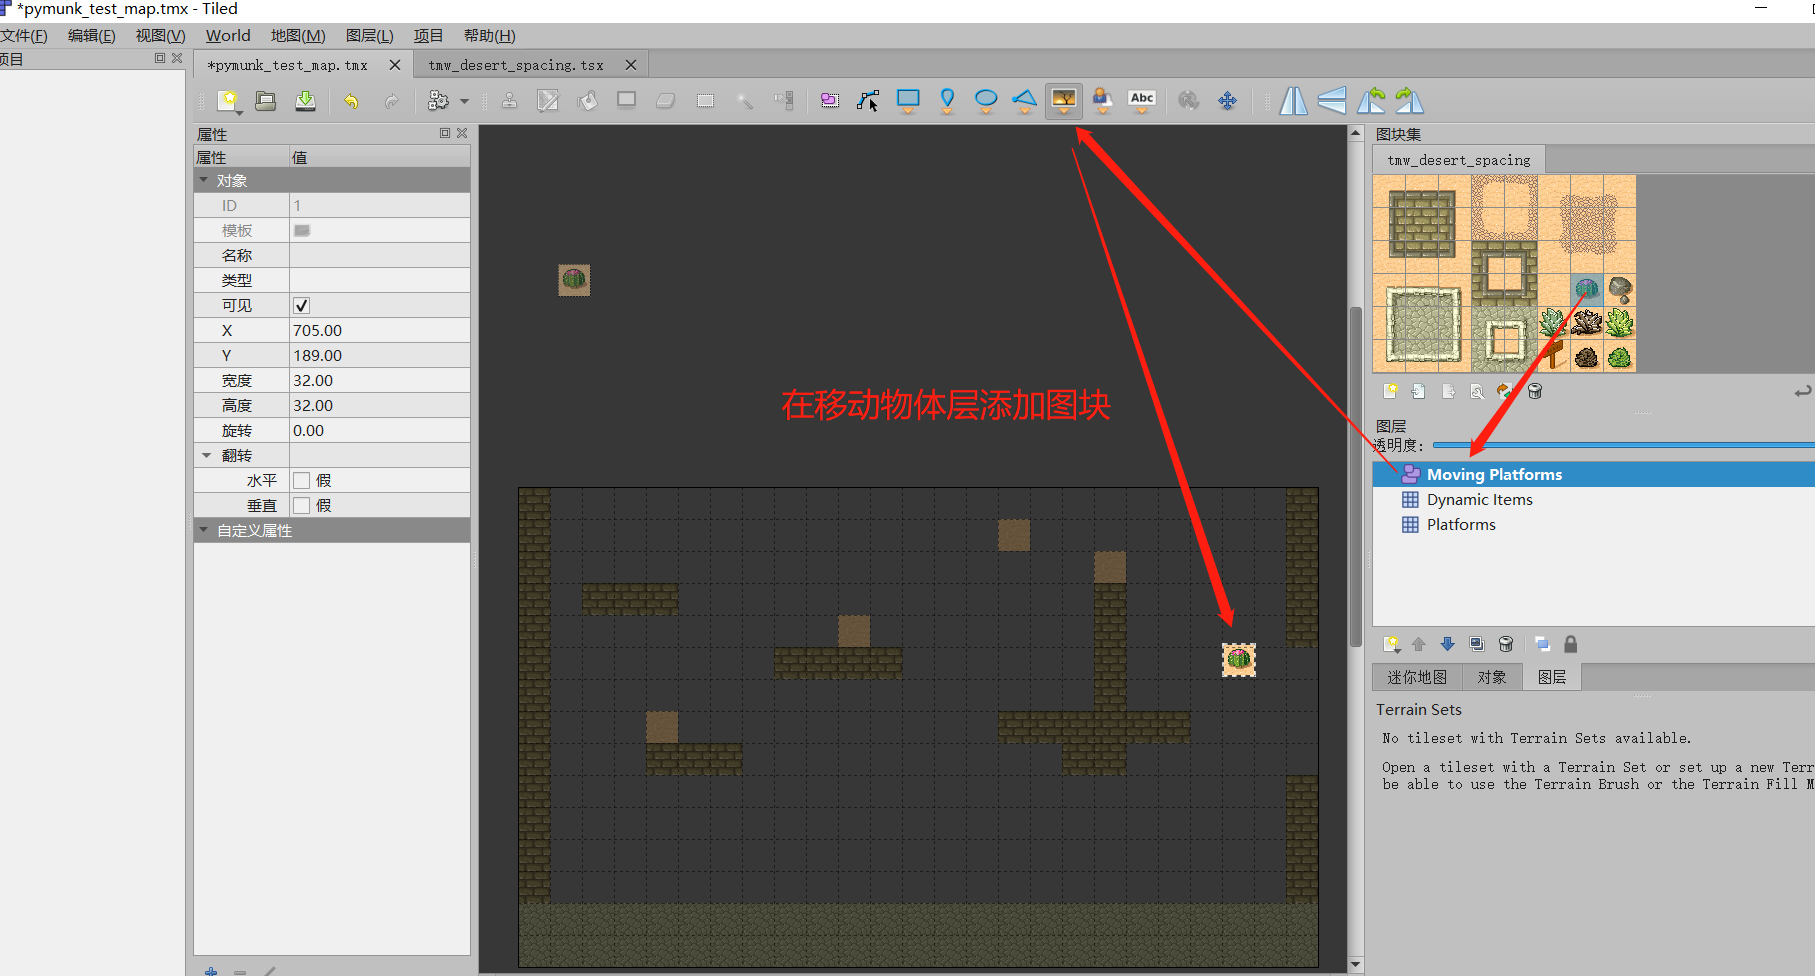
Task: Switch to the tmw_desert_spacing.tsx tab
Action: 515,64
